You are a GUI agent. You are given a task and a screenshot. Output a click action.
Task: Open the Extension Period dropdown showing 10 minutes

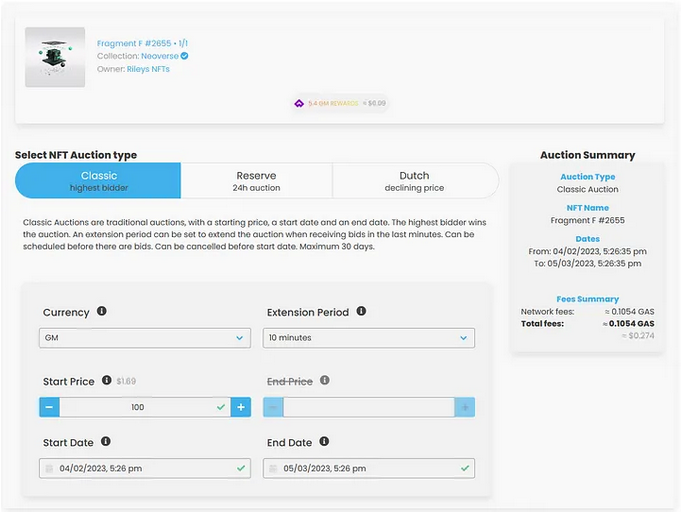(369, 338)
